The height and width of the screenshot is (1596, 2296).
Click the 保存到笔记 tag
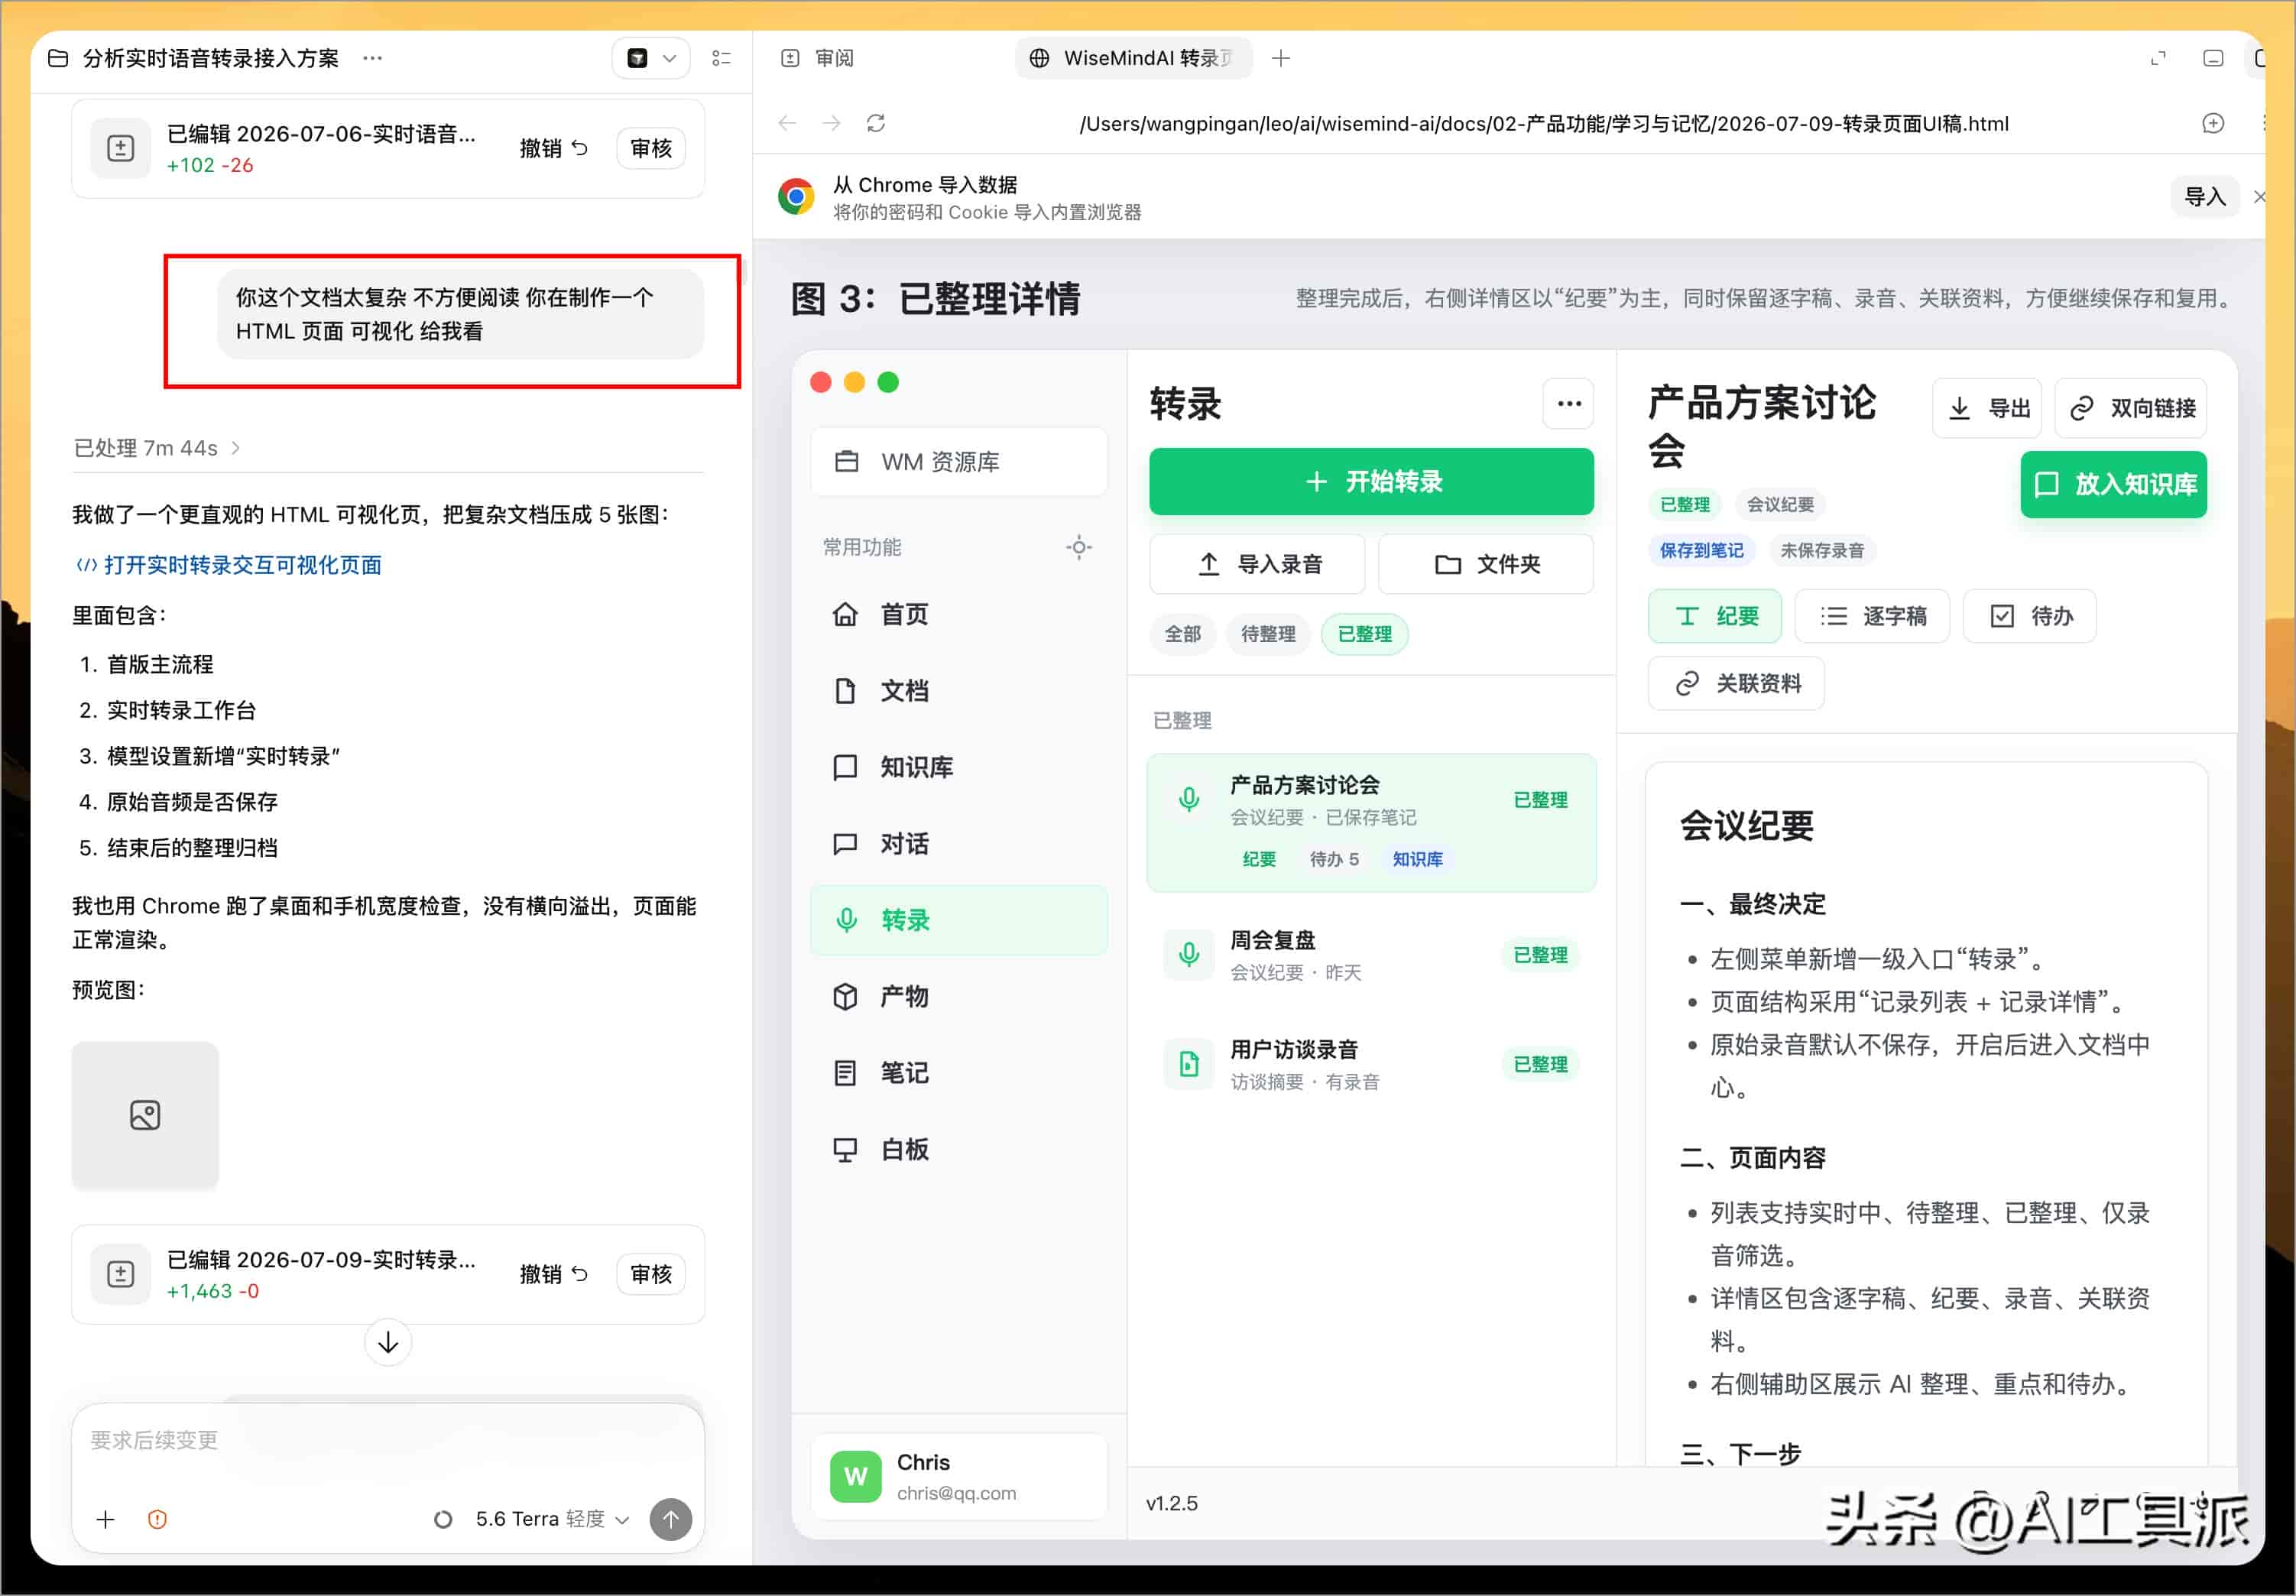coord(1701,550)
